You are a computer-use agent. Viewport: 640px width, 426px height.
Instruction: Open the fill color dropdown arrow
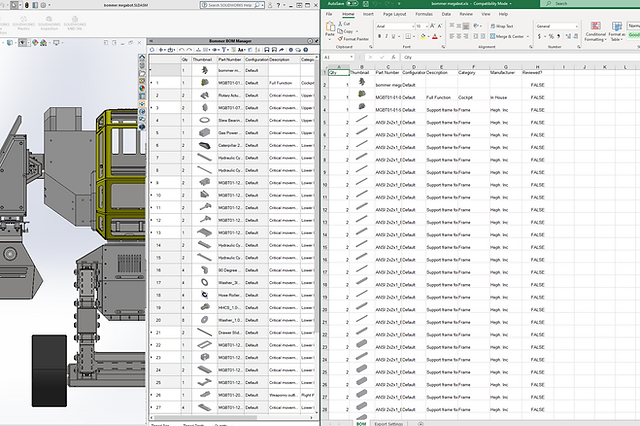(x=429, y=36)
